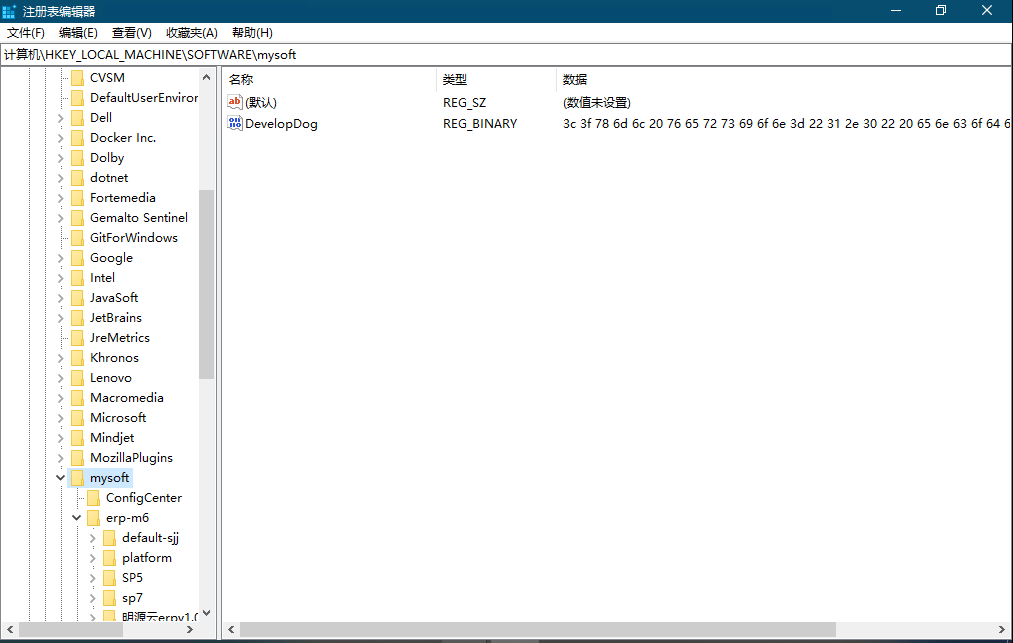Select the mysoft folder icon
This screenshot has height=643, width=1013.
[x=77, y=478]
